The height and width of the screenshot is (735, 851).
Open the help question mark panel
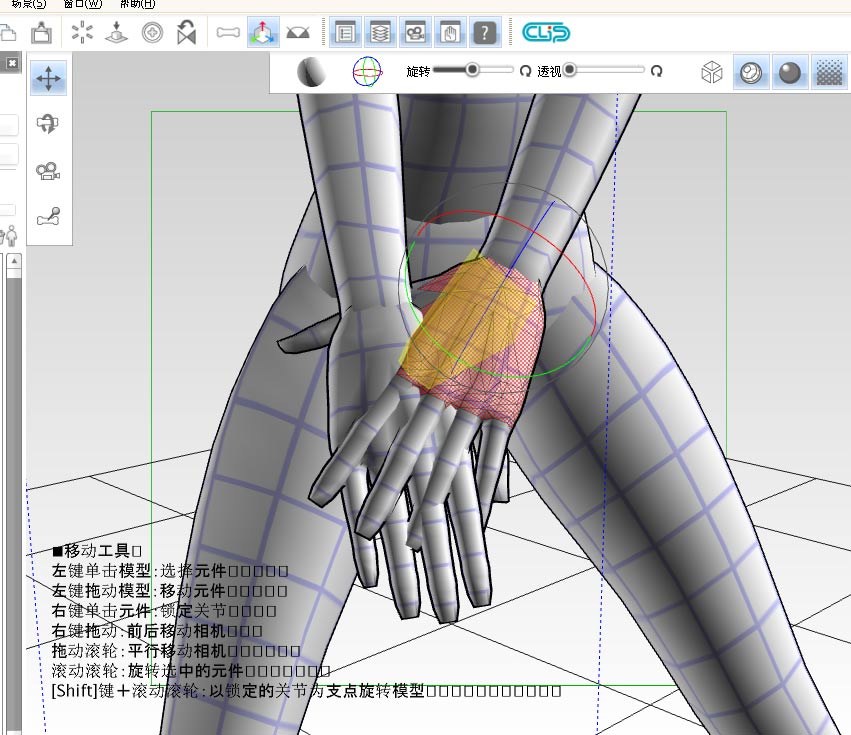(484, 33)
